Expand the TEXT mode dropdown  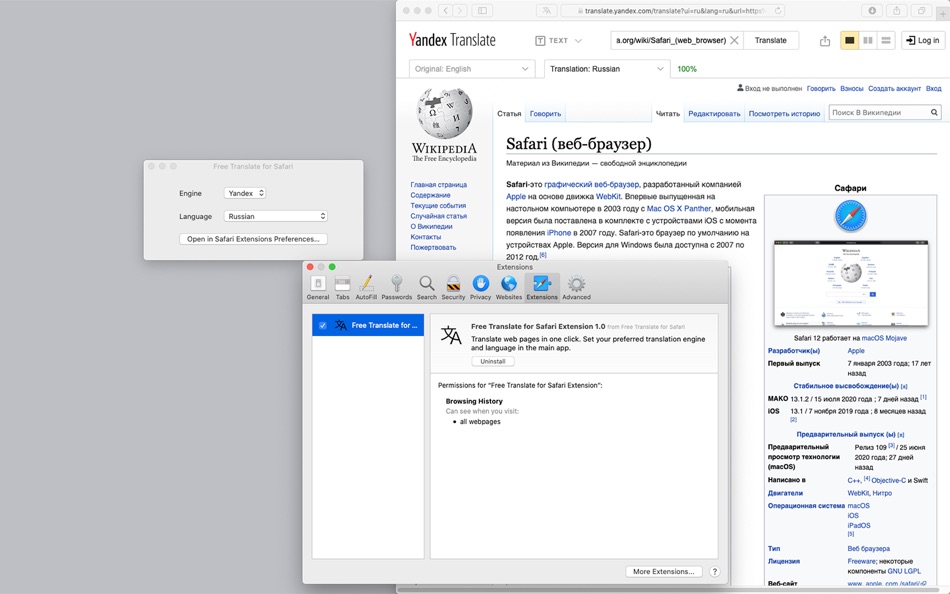(559, 41)
